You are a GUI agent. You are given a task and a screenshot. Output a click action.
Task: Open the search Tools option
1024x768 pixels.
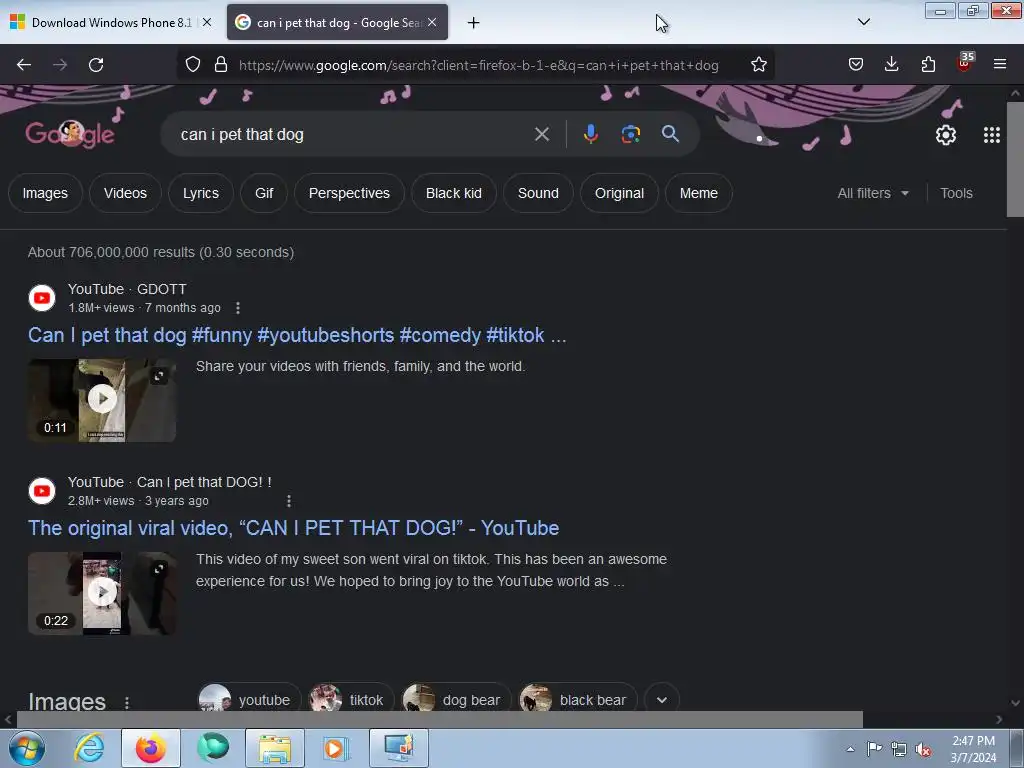(x=956, y=193)
